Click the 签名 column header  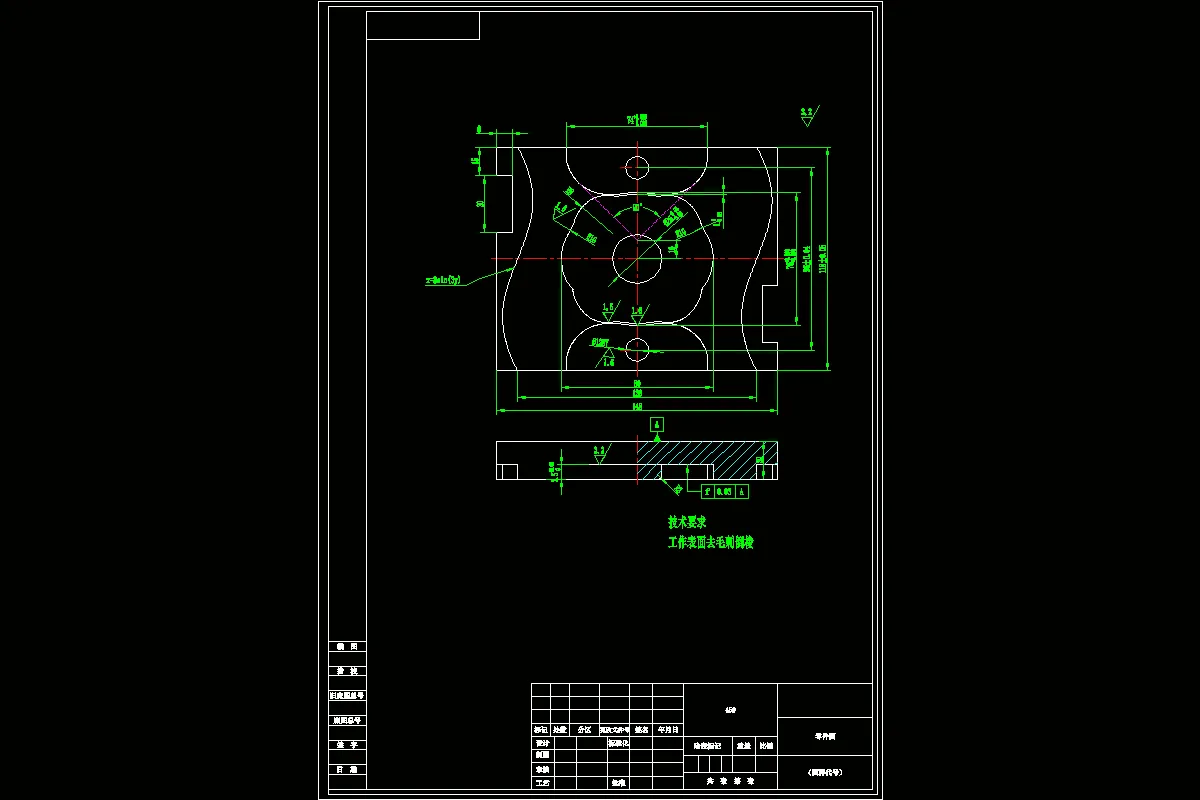642,730
